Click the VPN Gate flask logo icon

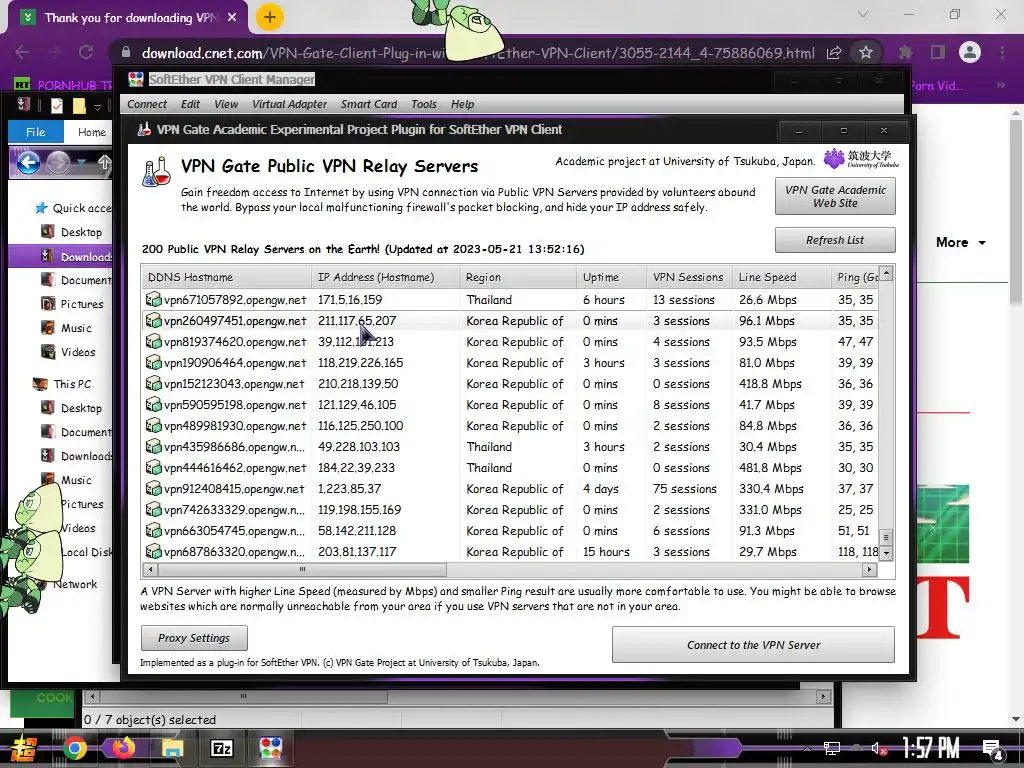tap(157, 172)
